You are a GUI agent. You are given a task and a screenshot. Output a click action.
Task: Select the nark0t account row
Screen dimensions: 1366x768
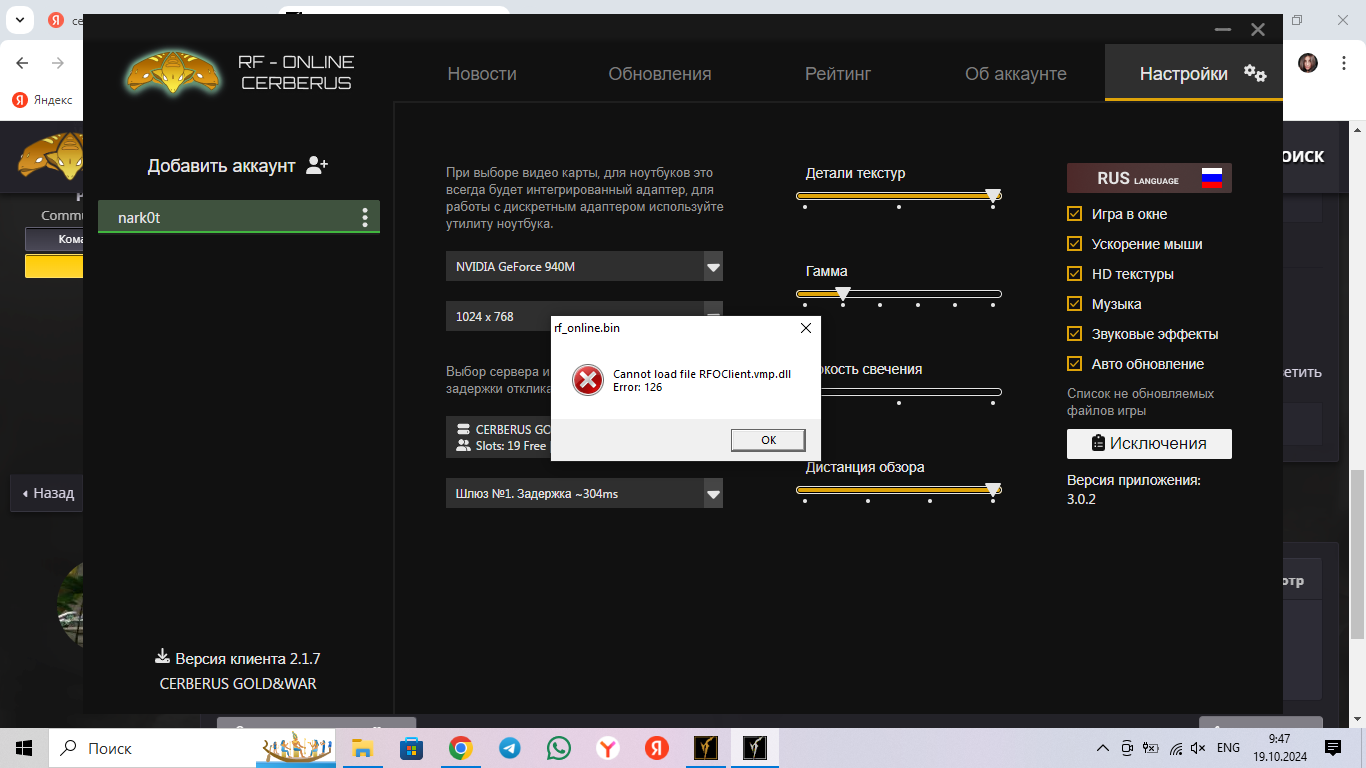pos(239,217)
